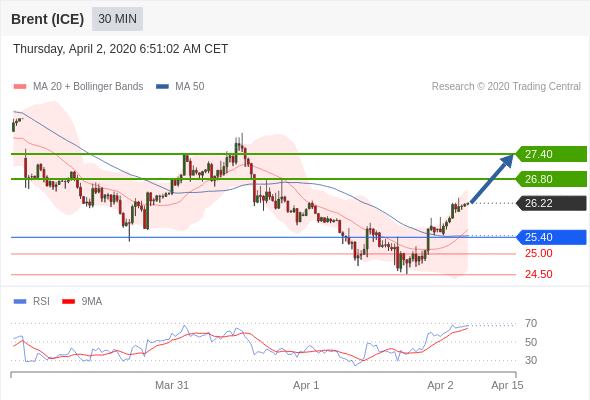Click the blue upward forecast arrow
This screenshot has width=590, height=400.
(492, 178)
